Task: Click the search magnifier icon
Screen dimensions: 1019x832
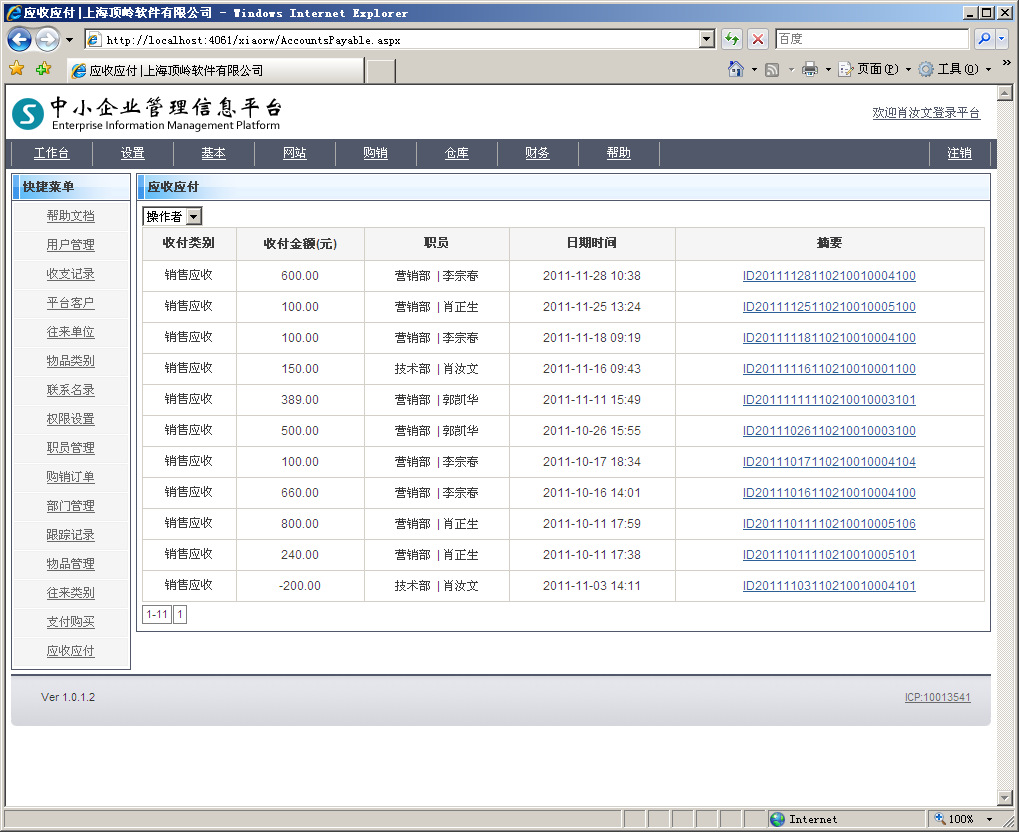Action: coord(984,40)
